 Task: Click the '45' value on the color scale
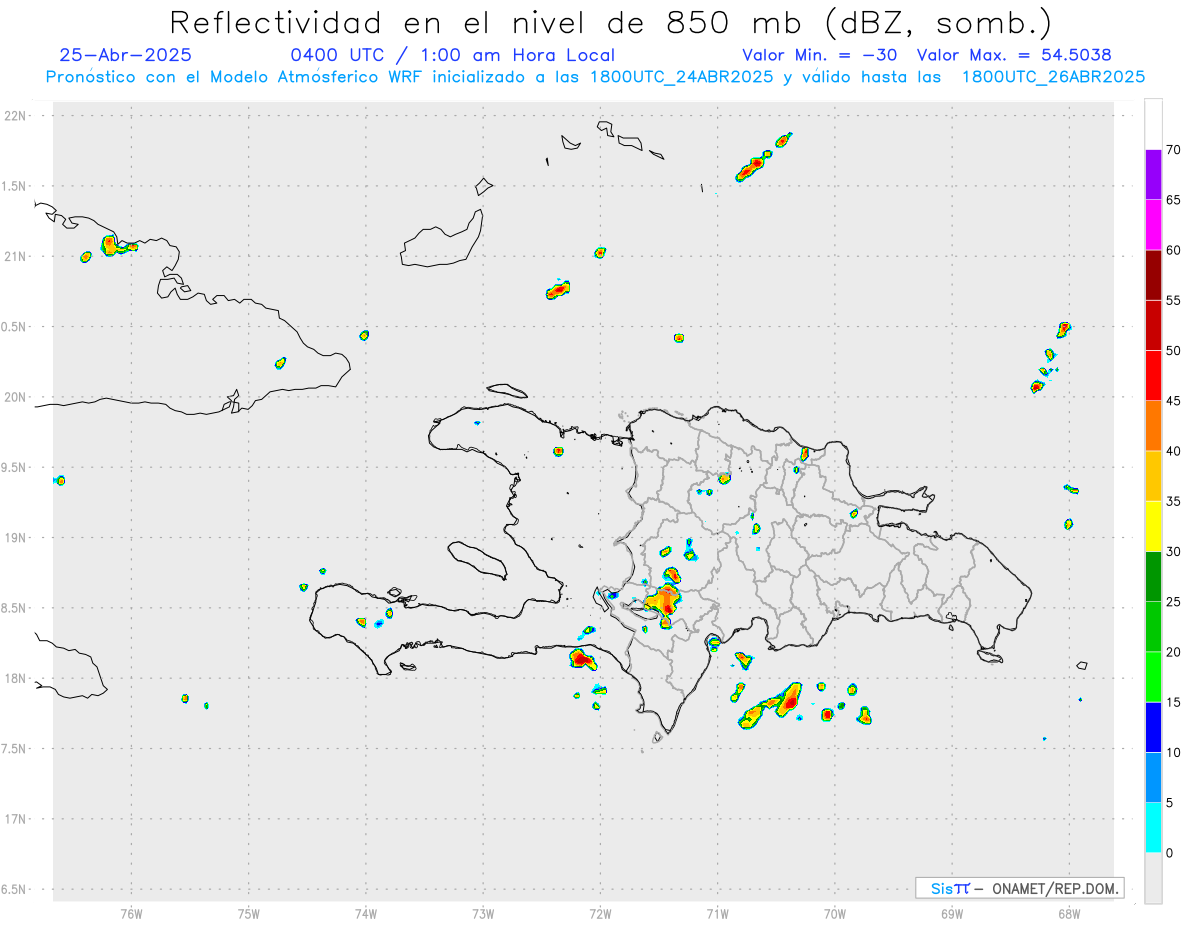(1175, 401)
